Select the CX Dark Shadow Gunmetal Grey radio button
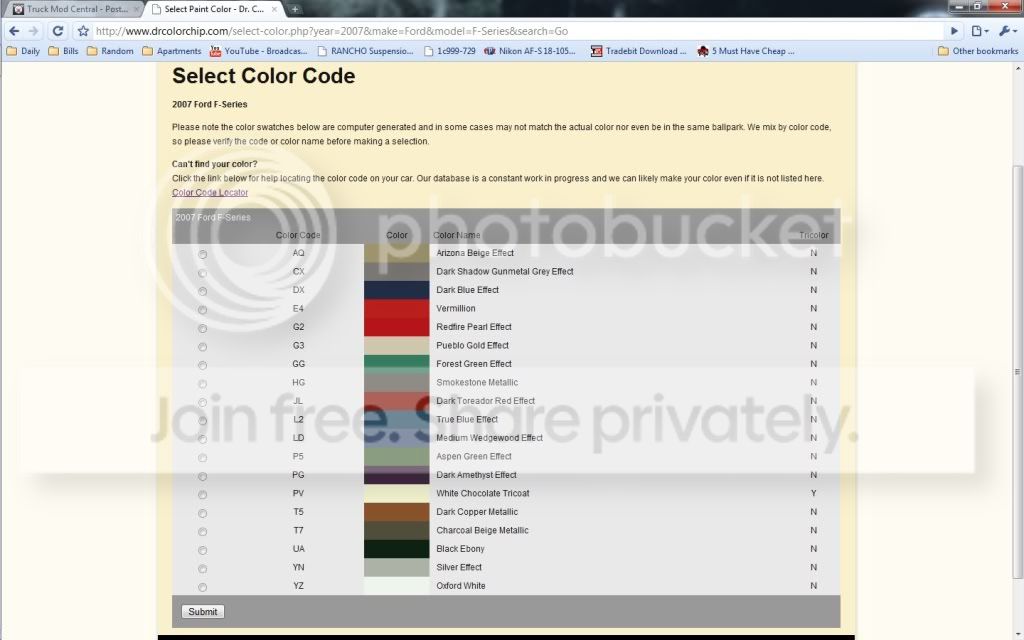Image resolution: width=1024 pixels, height=640 pixels. (202, 273)
